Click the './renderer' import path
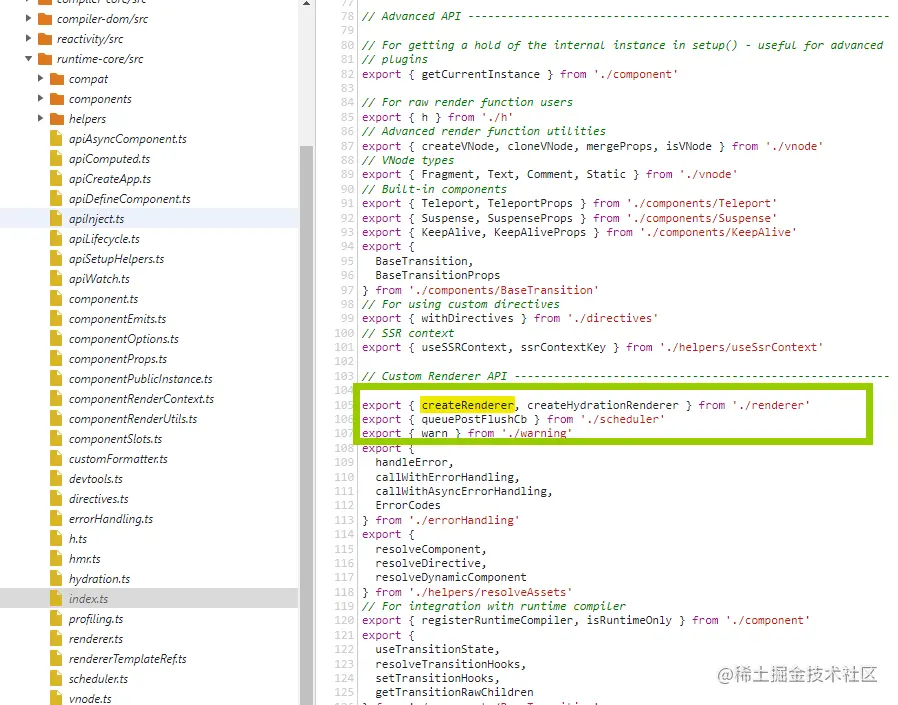This screenshot has width=898, height=705. click(771, 405)
